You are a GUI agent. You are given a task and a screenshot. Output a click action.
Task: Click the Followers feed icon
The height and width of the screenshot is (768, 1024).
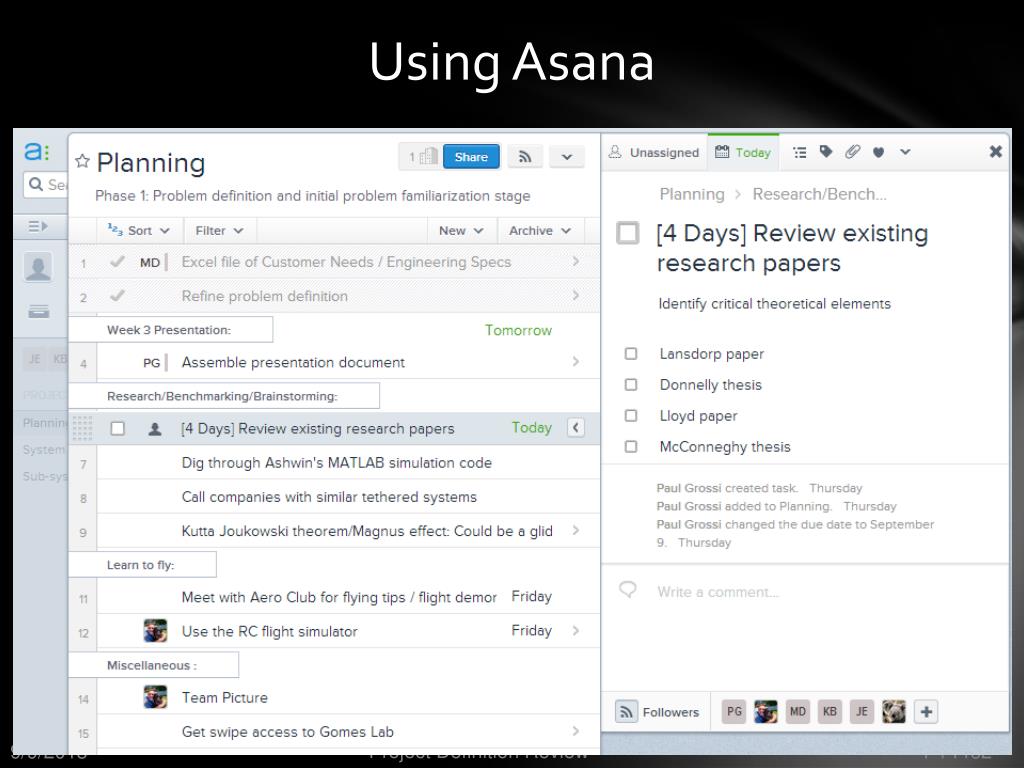(x=626, y=712)
